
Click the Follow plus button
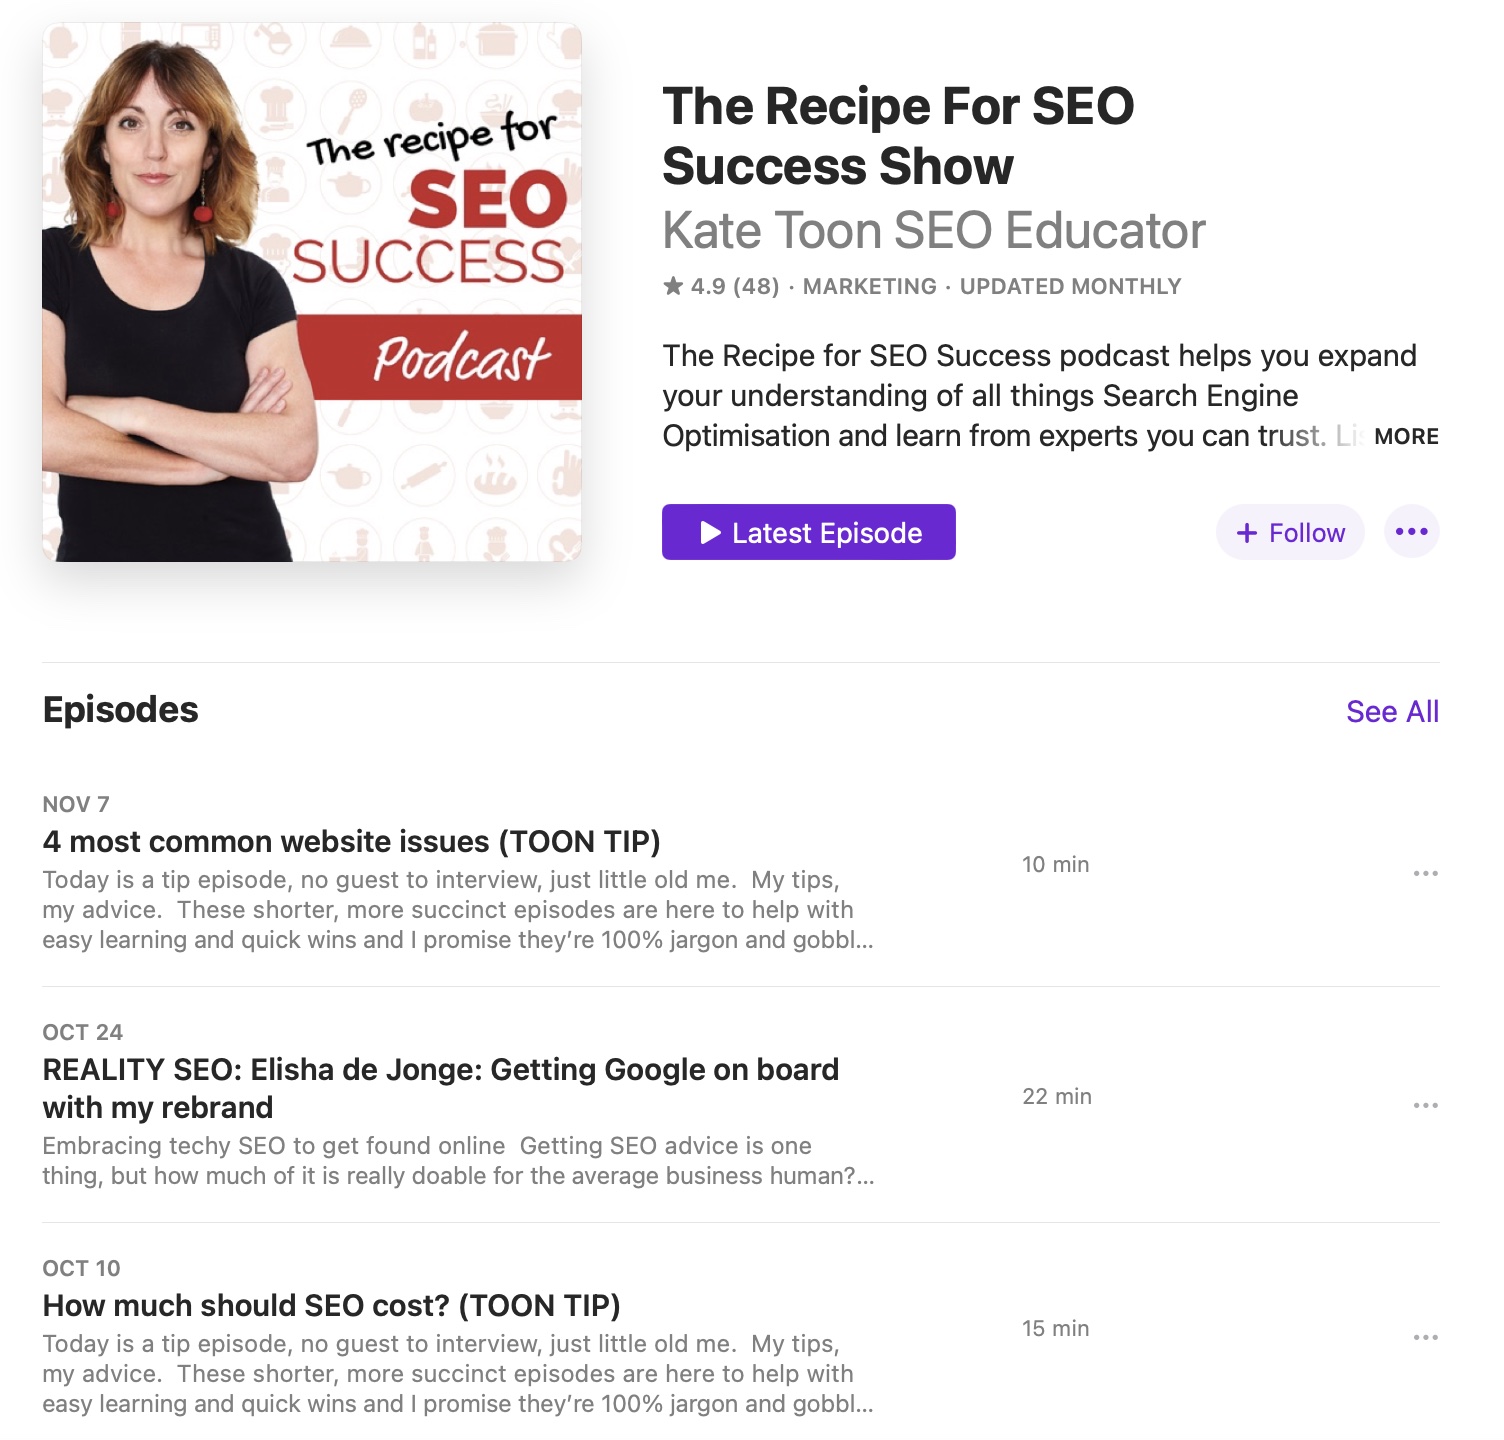point(1290,532)
